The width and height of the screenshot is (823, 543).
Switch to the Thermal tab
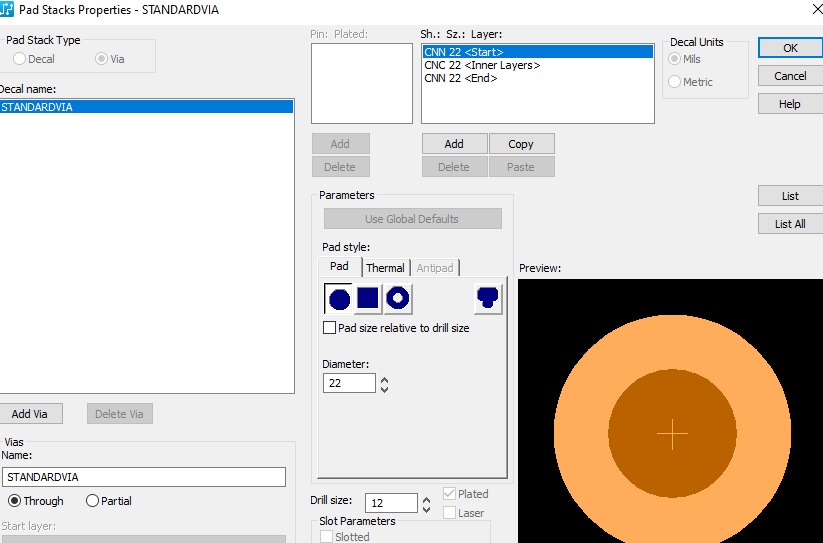[x=385, y=268]
